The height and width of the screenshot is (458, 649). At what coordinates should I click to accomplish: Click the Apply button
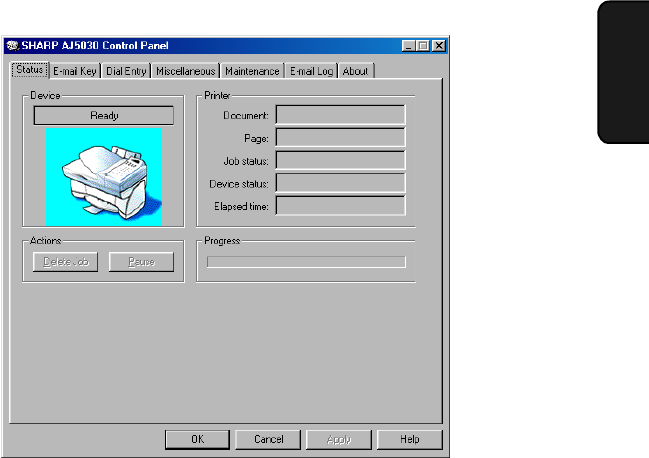tap(339, 439)
